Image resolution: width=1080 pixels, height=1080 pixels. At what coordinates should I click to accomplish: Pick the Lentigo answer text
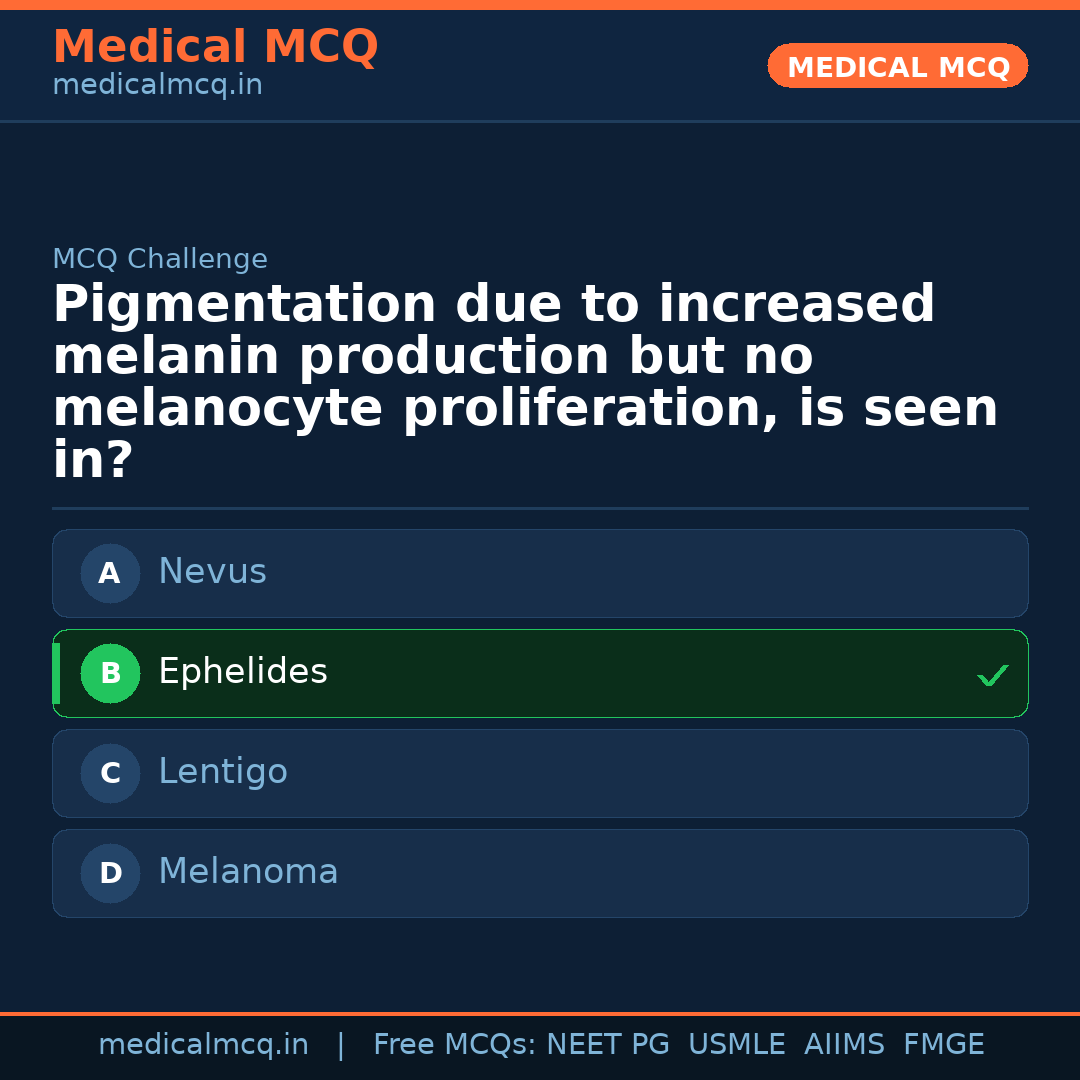click(223, 772)
